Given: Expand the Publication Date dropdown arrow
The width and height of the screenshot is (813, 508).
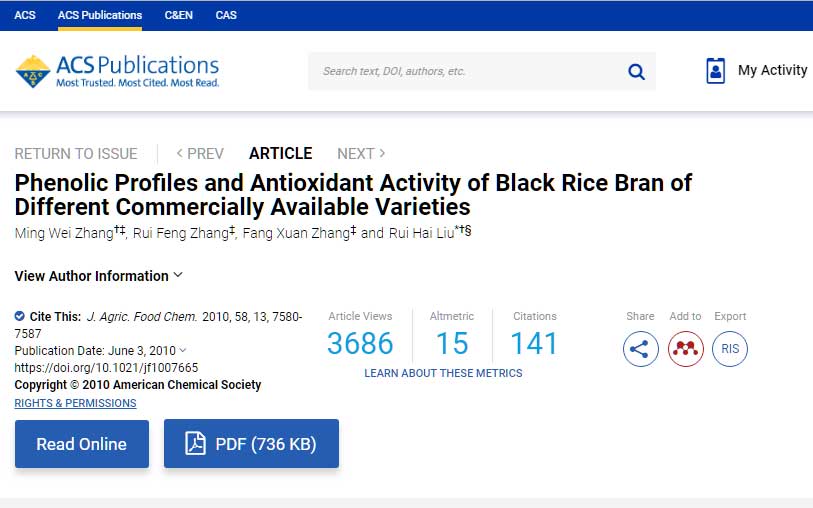Looking at the screenshot, I should 183,350.
